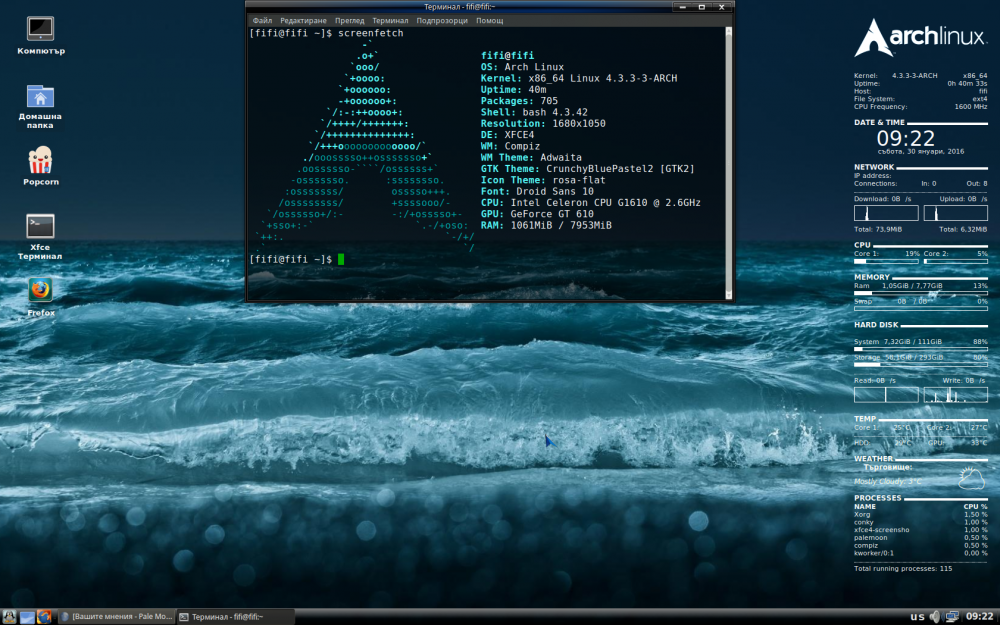1000x625 pixels.
Task: Click the 'WM: Compiz' line
Action: (510, 146)
